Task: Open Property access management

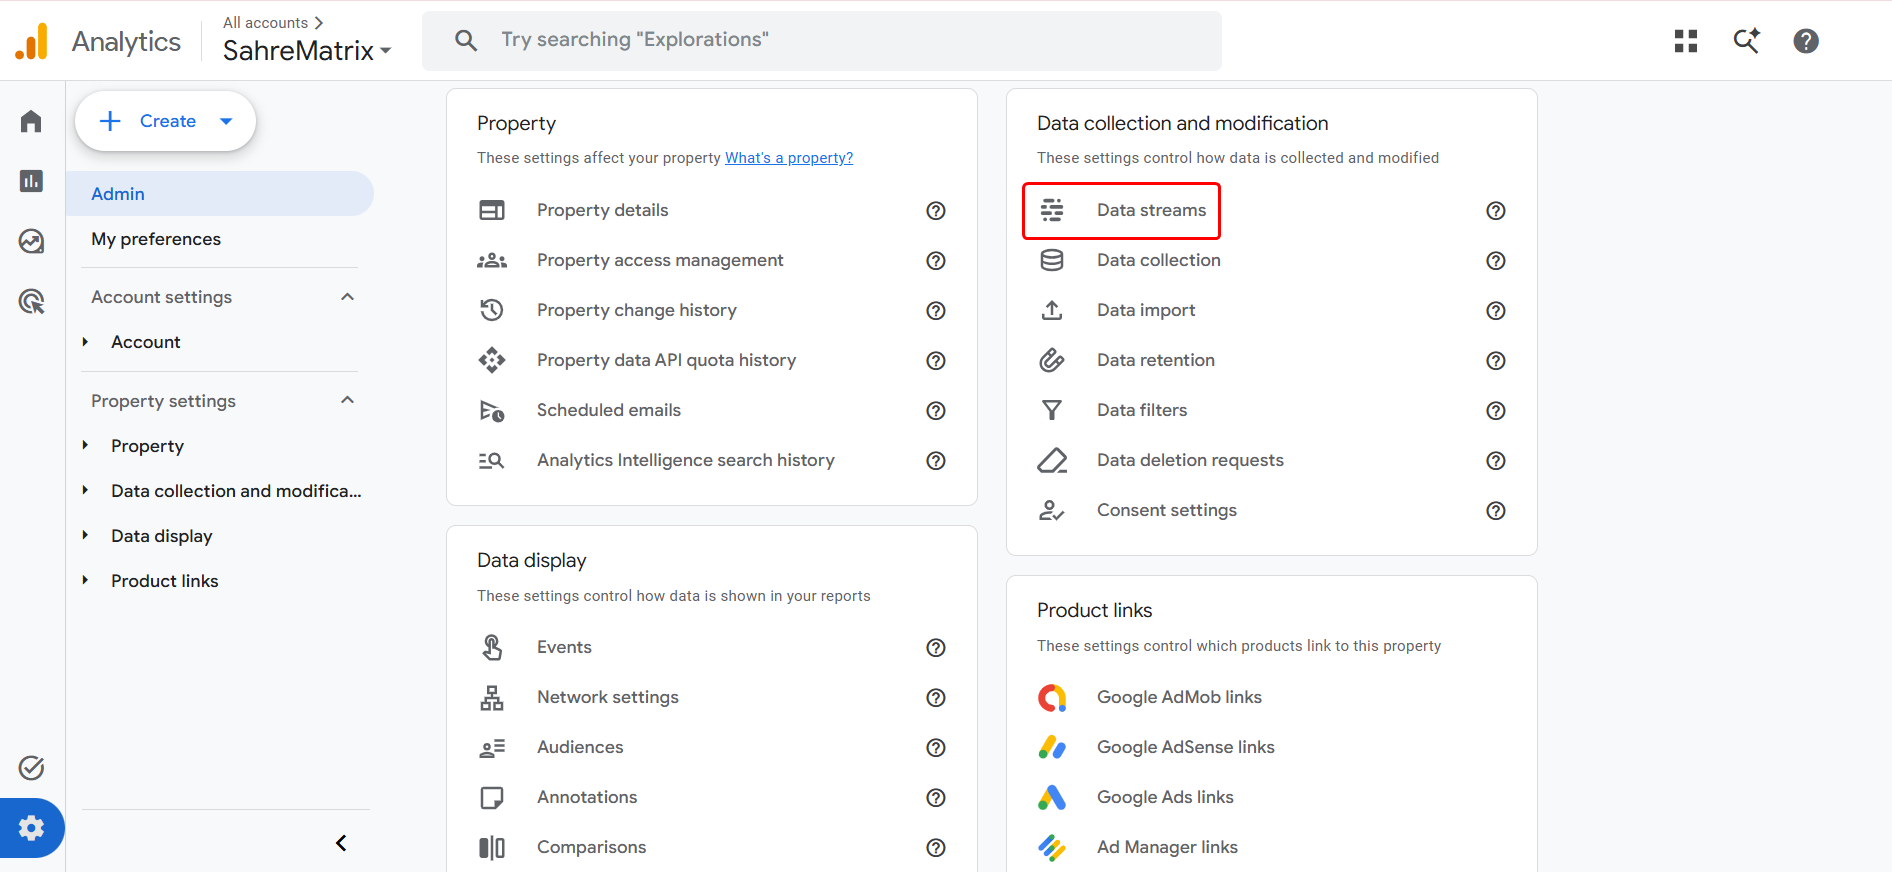Action: pyautogui.click(x=660, y=260)
